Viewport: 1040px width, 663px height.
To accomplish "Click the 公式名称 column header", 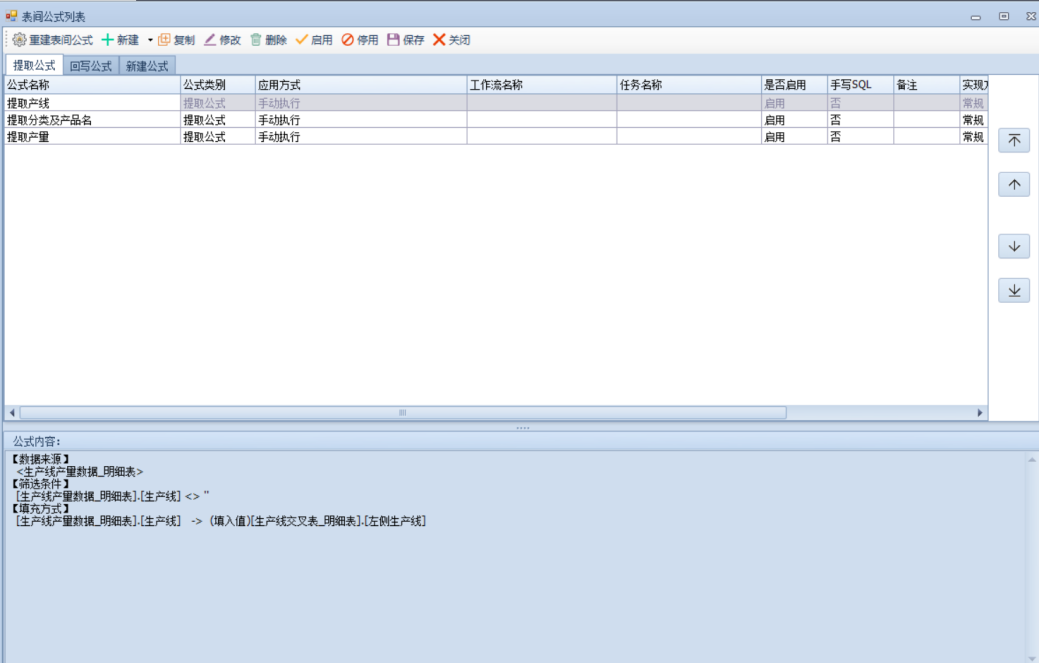I will (x=90, y=85).
